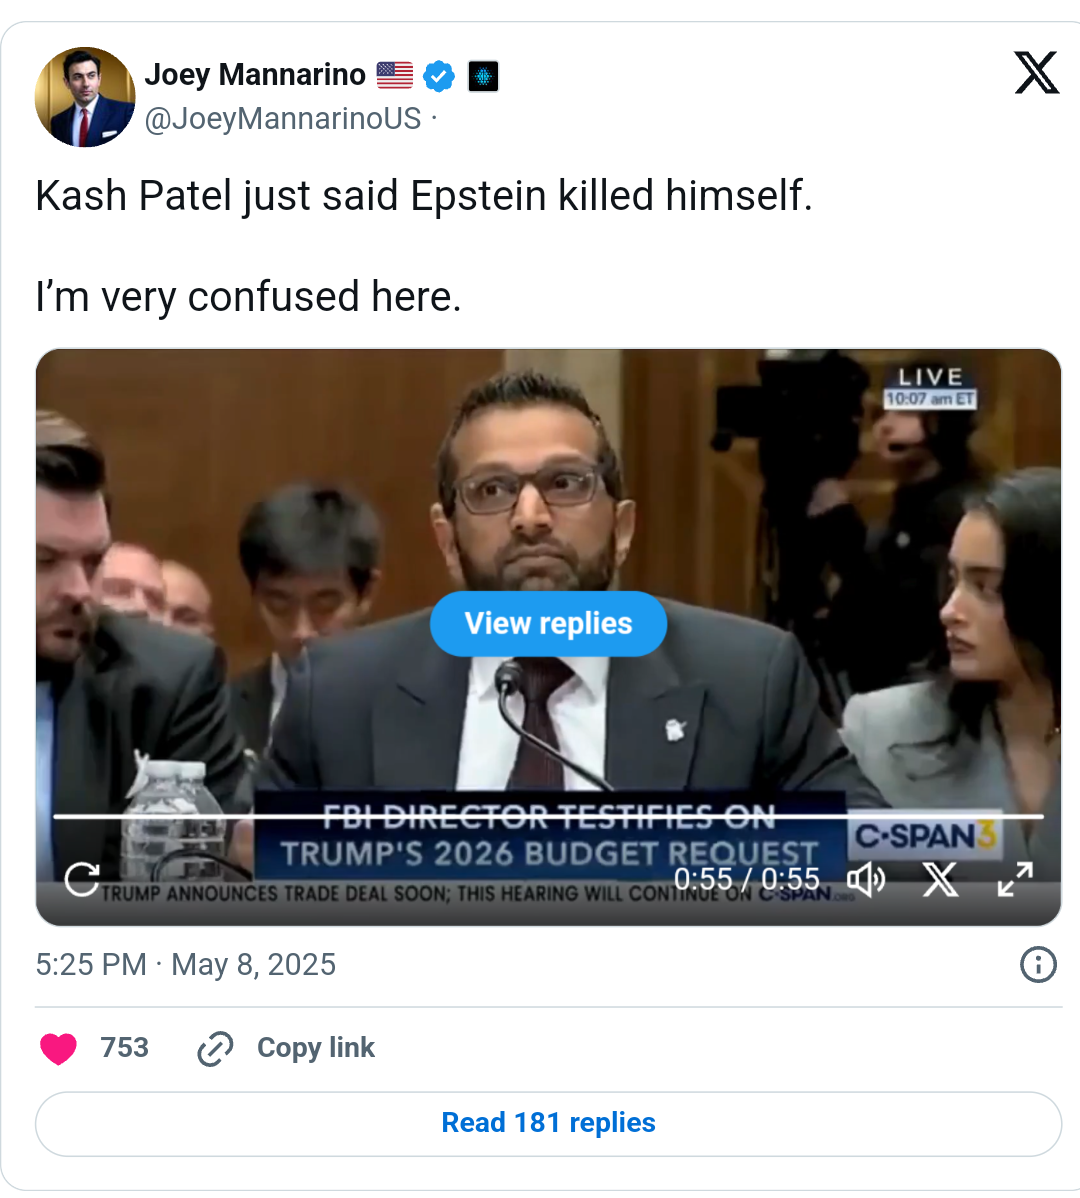Seek using the video progress bar

(548, 817)
